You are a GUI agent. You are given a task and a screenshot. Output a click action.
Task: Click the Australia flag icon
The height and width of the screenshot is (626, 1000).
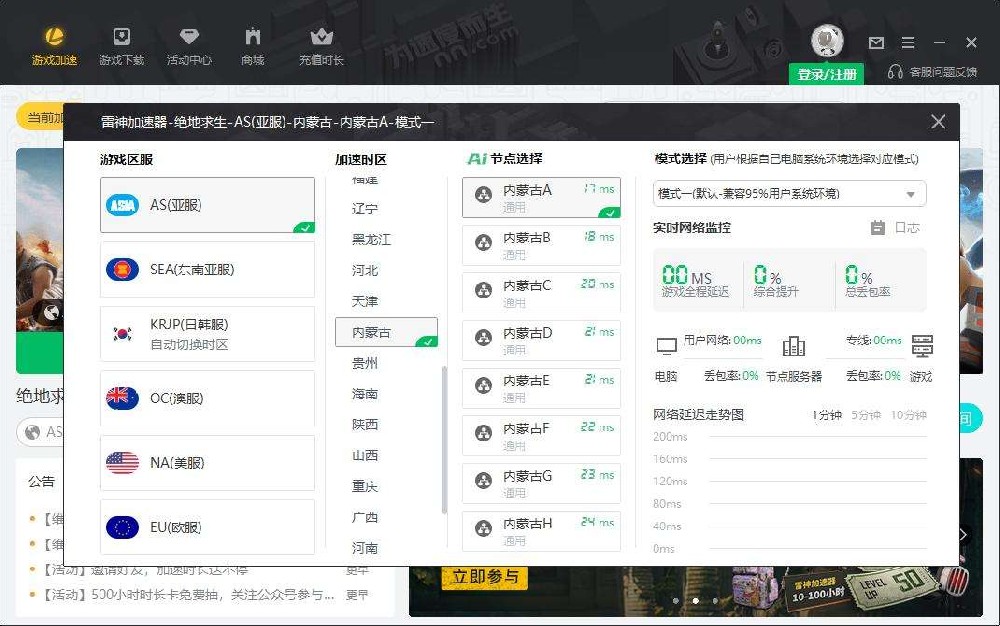pyautogui.click(x=122, y=398)
